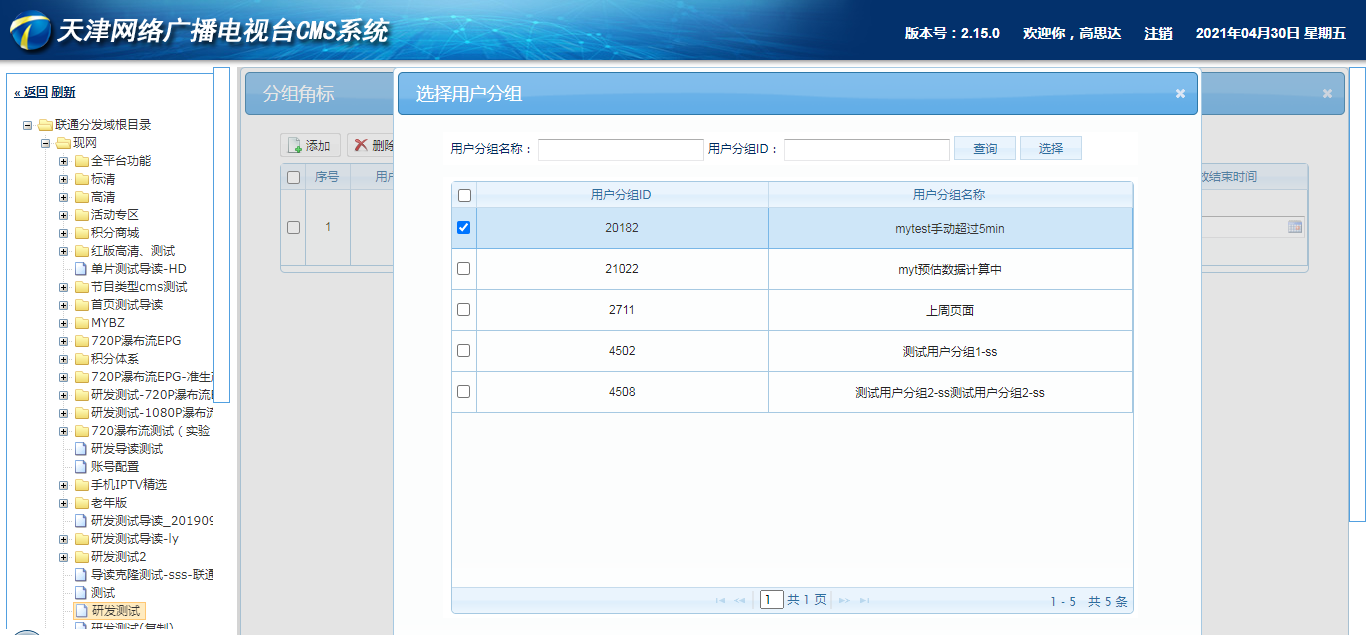Click the 添加 add icon in the 分组角标 toolbar

[x=295, y=146]
